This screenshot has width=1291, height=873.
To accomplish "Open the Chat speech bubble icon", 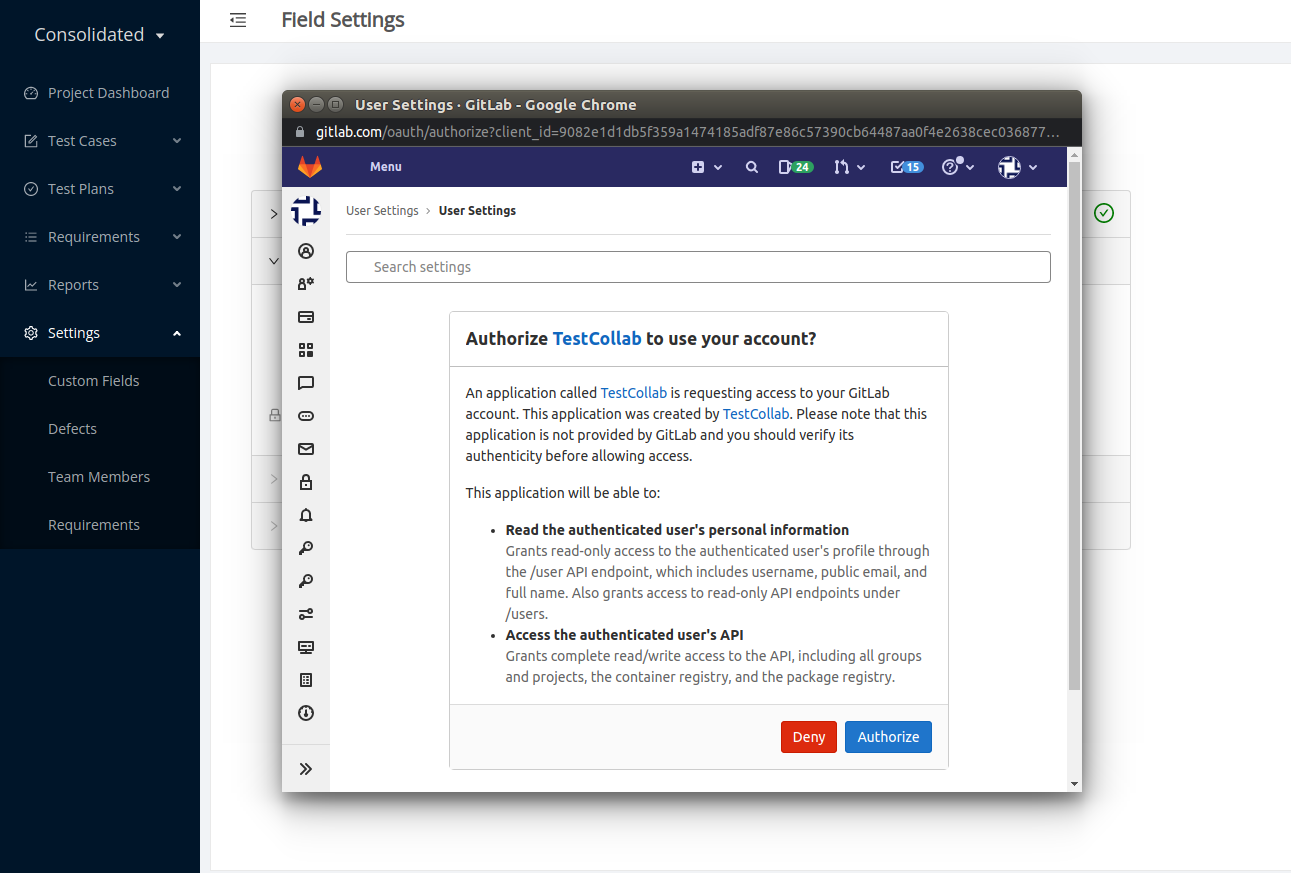I will pyautogui.click(x=306, y=383).
